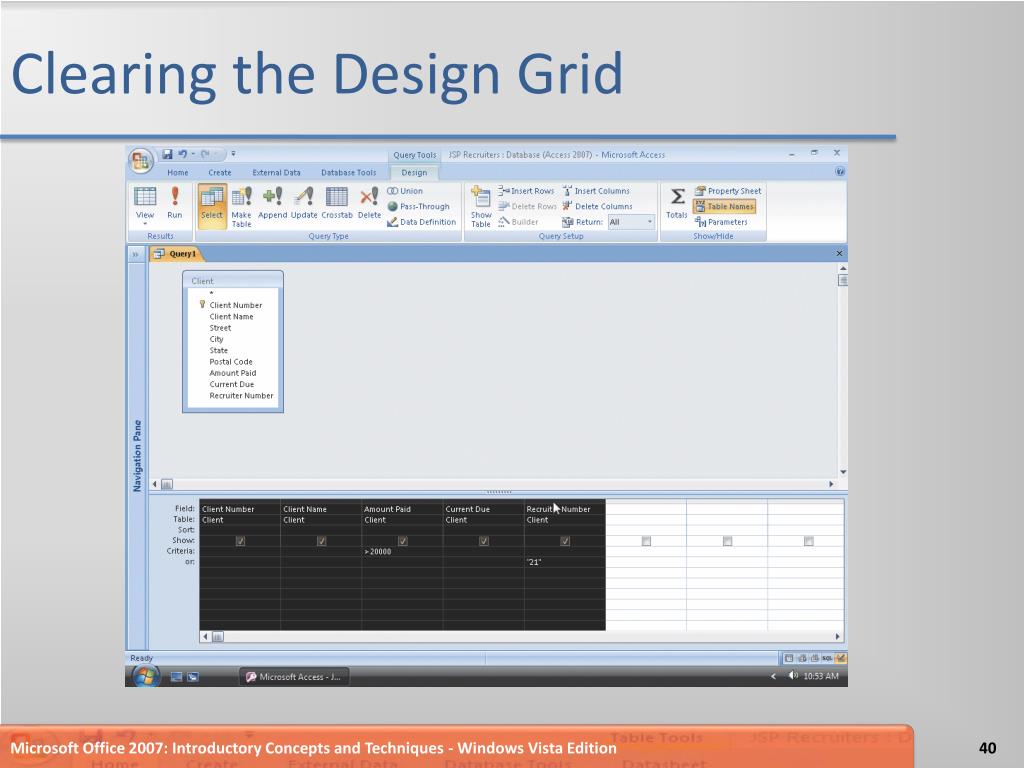Click the Windows Start orb
This screenshot has width=1024, height=768.
click(x=146, y=677)
